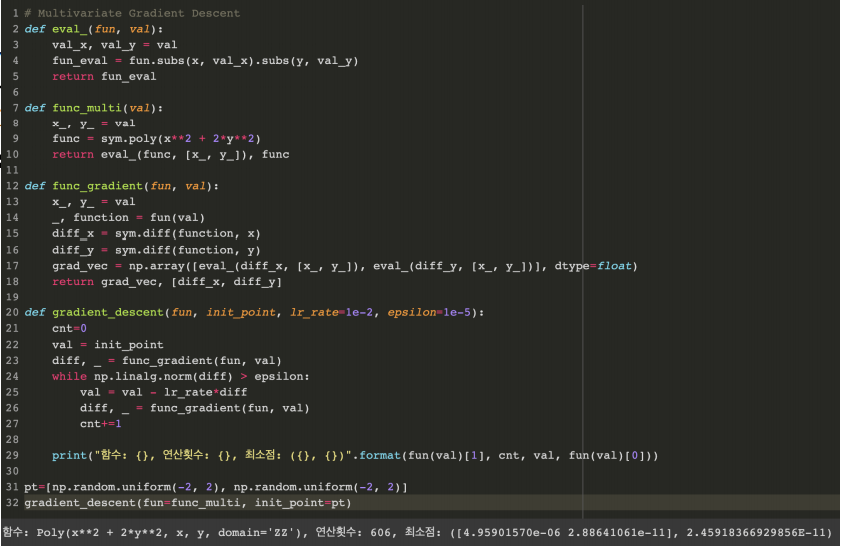Click 'gradient_descent(fun=func_multi' on line 32
The image size is (841, 547).
[132, 503]
